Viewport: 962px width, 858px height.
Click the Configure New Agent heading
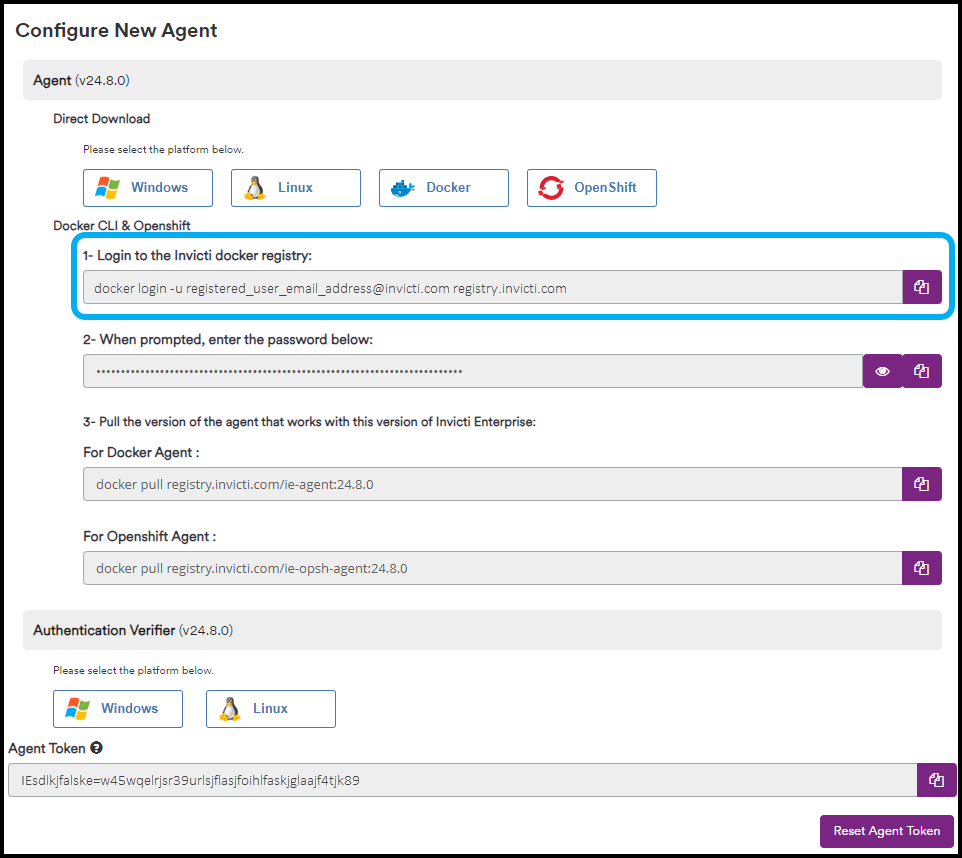click(116, 30)
